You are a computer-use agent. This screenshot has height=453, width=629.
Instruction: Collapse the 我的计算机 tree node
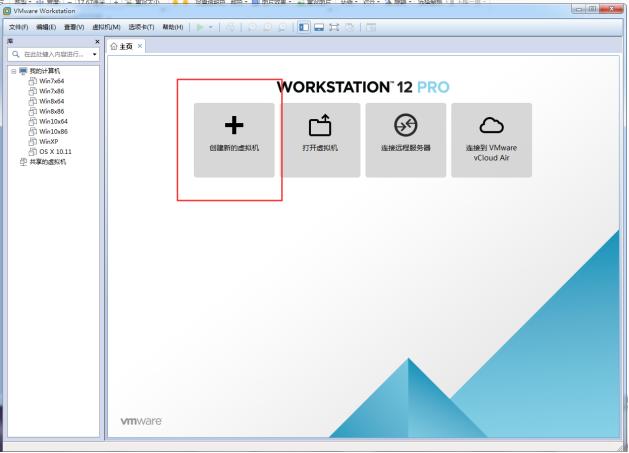pos(13,71)
